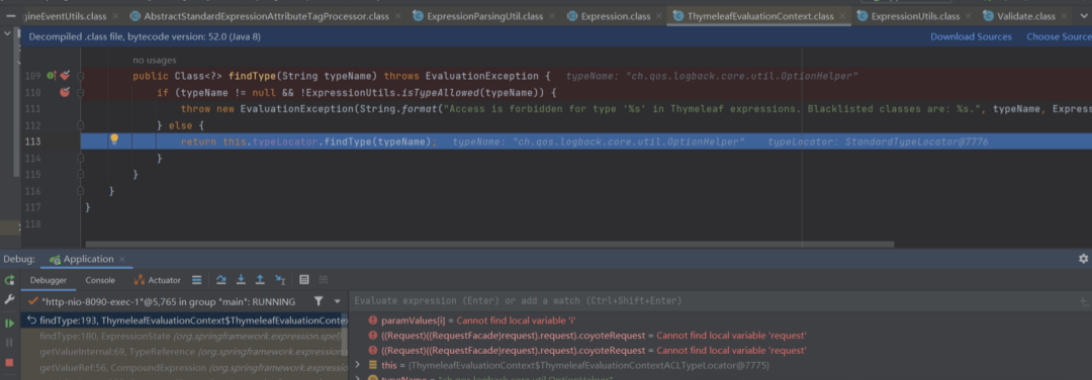Open the thread selector dropdown arrow
This screenshot has width=1092, height=380.
(x=337, y=301)
